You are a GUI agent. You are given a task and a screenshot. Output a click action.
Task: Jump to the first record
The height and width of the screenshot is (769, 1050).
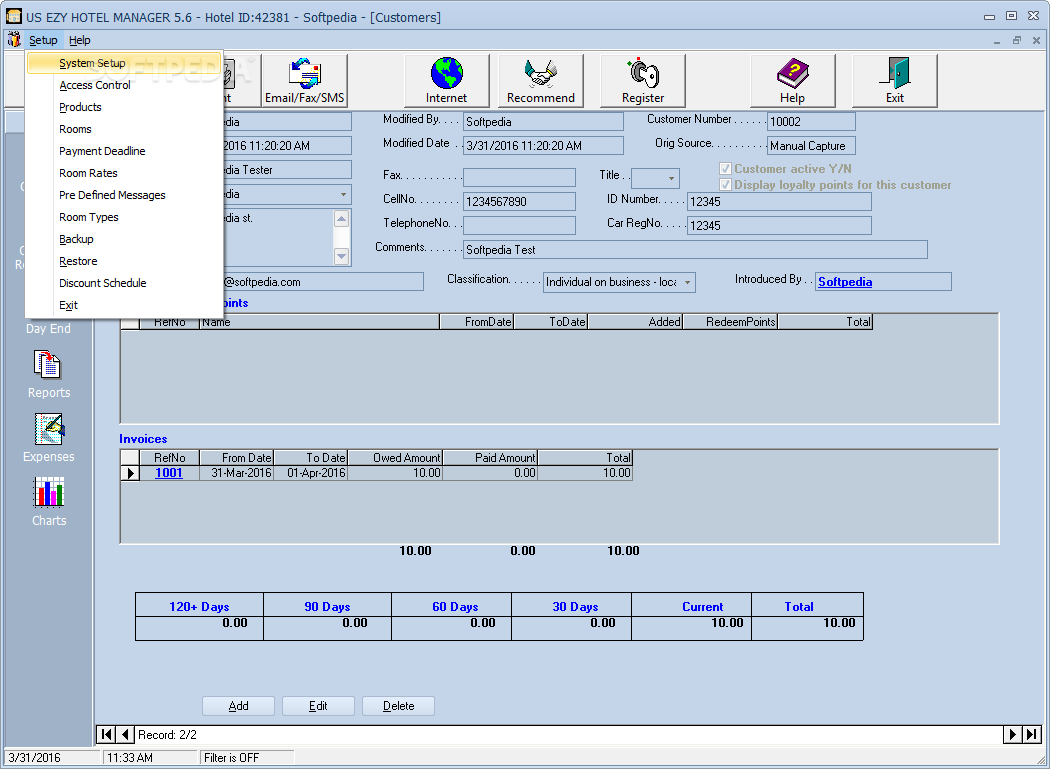(106, 735)
